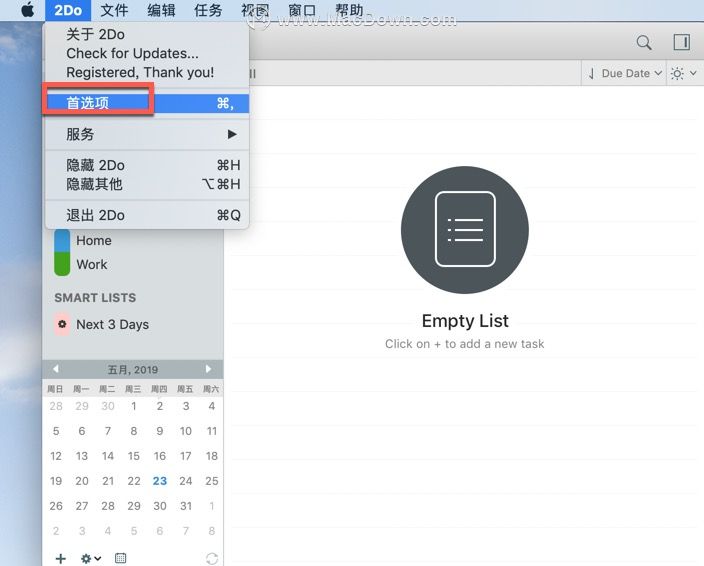
Task: Open the Home list
Action: pos(94,241)
